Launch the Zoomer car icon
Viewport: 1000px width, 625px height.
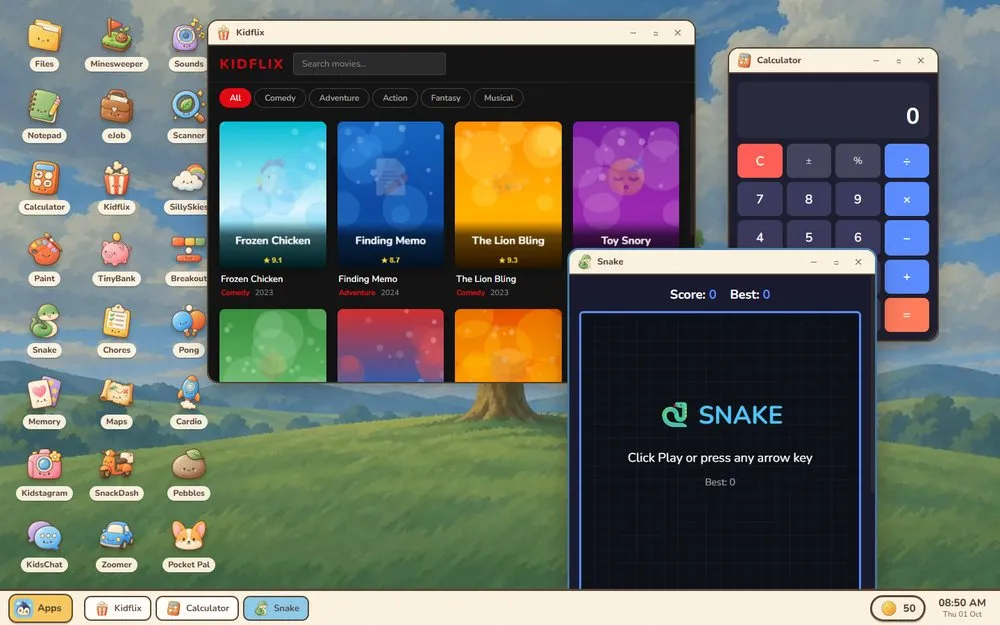(x=117, y=544)
